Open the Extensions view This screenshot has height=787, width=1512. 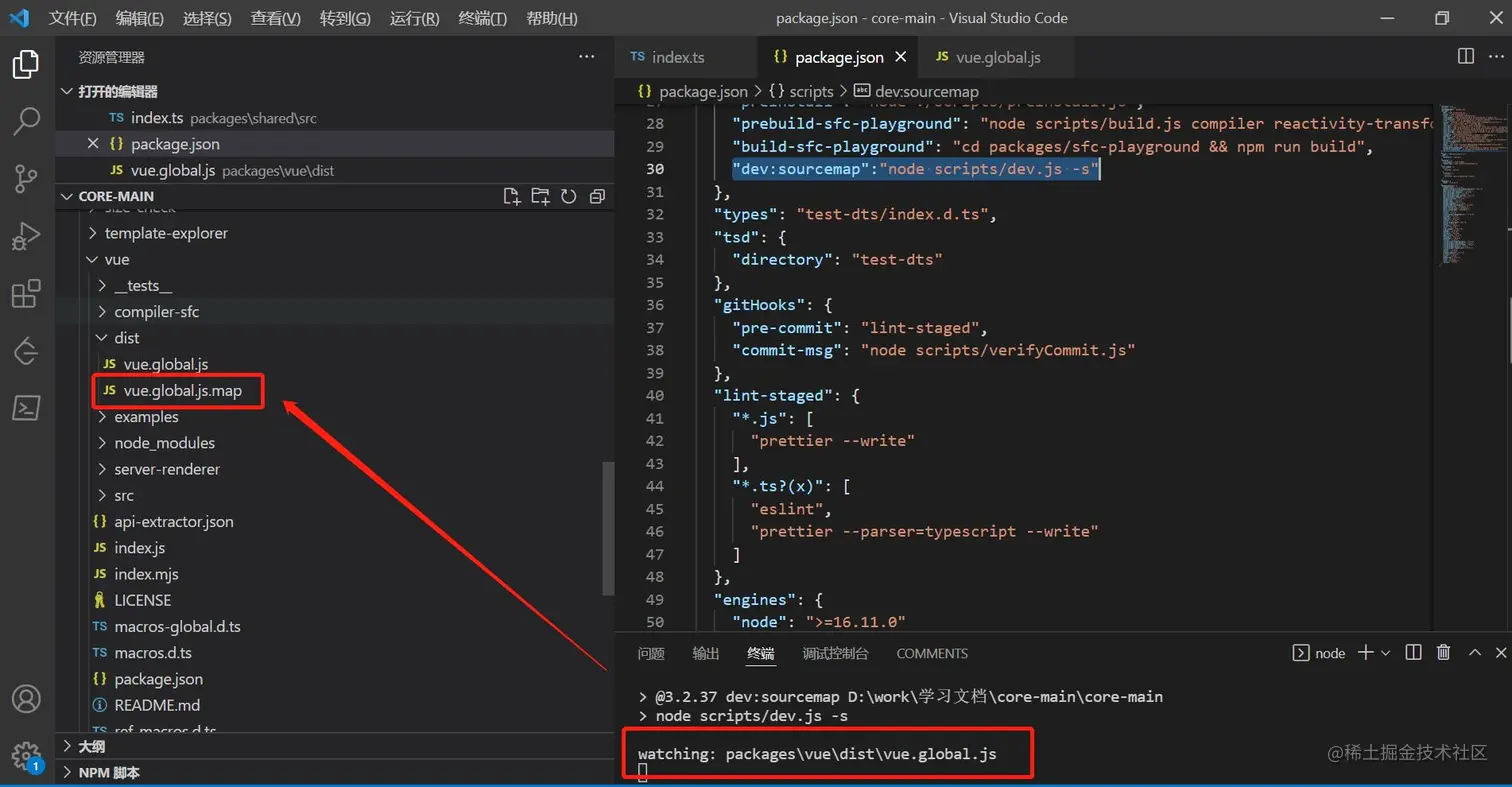26,295
